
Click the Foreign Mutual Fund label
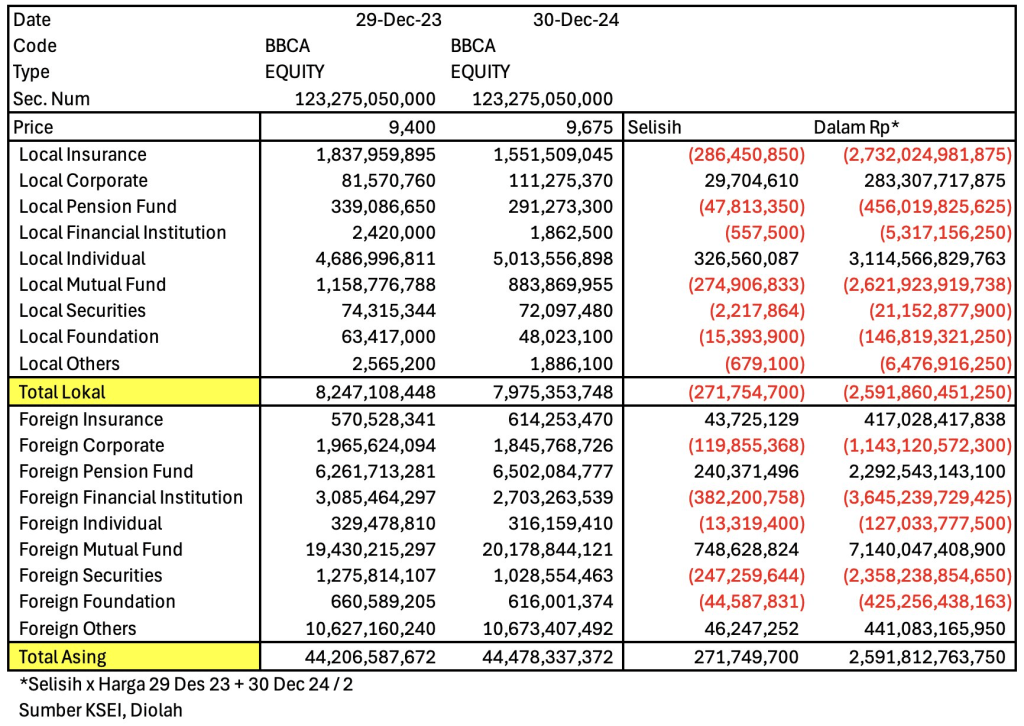coord(100,549)
